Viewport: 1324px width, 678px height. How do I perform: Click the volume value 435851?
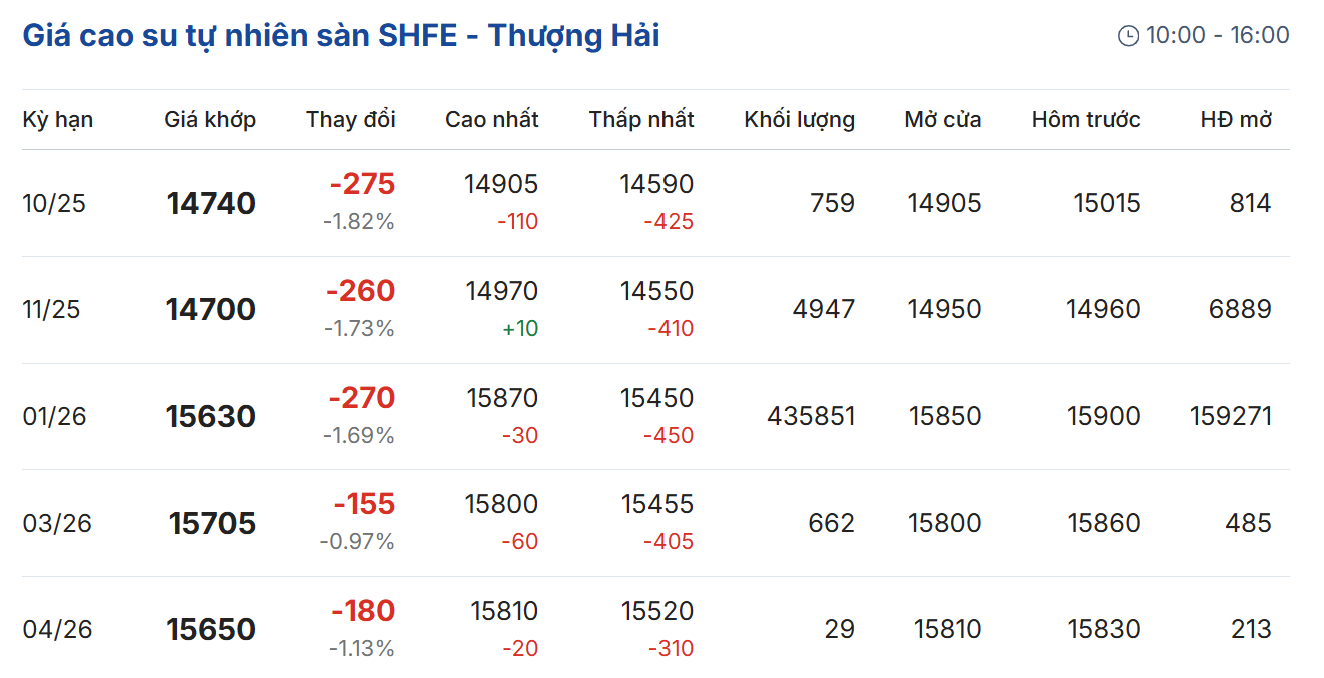[811, 417]
